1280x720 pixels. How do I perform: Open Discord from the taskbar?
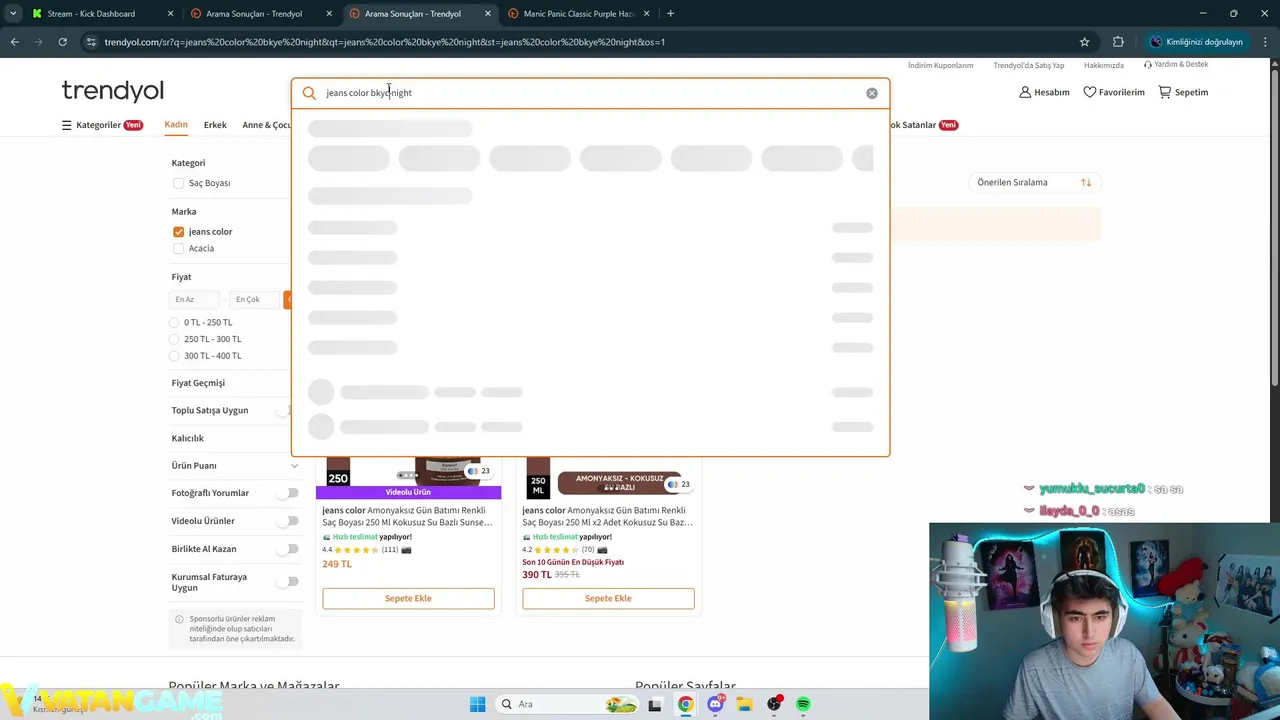click(x=715, y=704)
